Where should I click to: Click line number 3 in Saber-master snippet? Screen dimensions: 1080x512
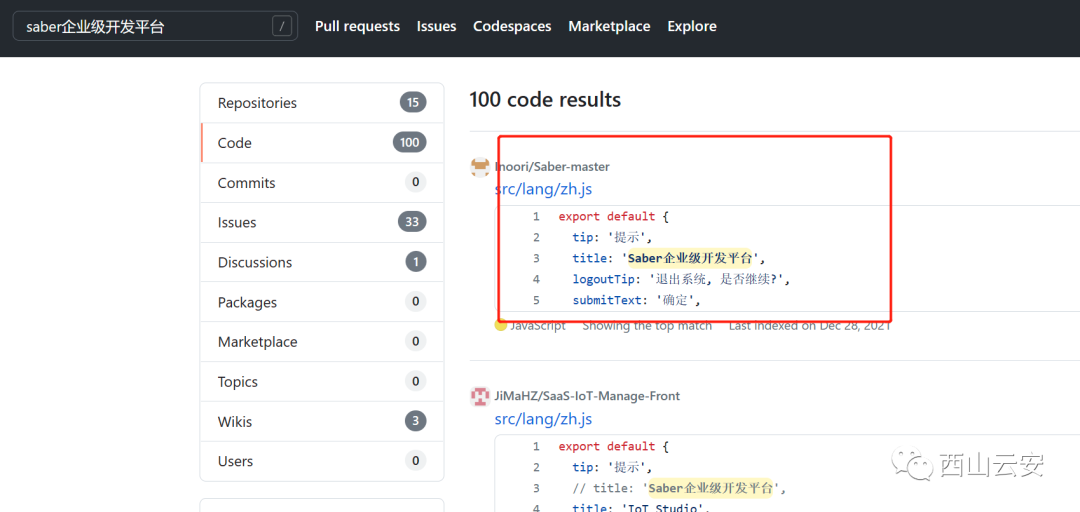(536, 258)
